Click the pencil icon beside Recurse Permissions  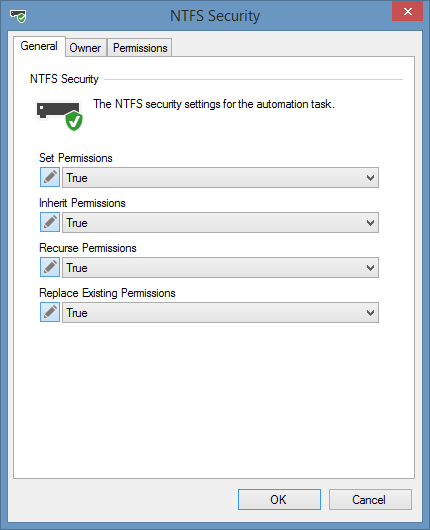[x=50, y=267]
